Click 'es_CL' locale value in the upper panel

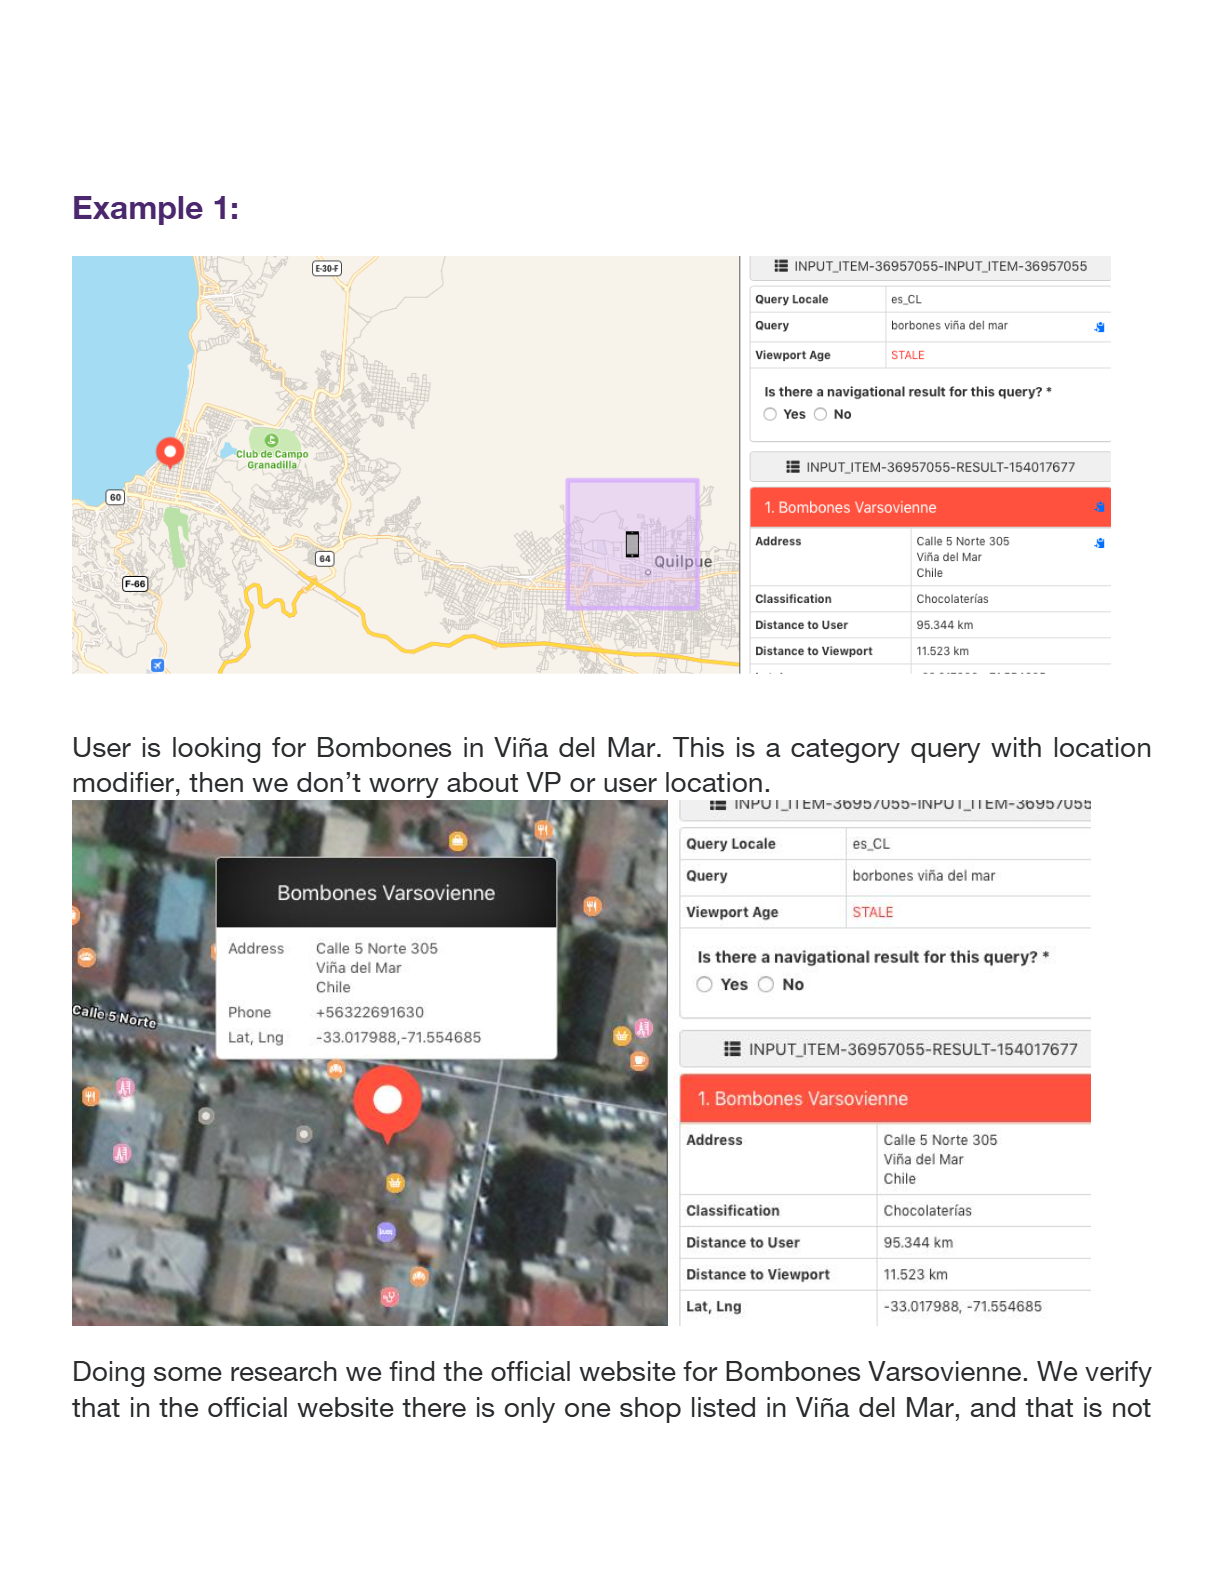pos(906,299)
